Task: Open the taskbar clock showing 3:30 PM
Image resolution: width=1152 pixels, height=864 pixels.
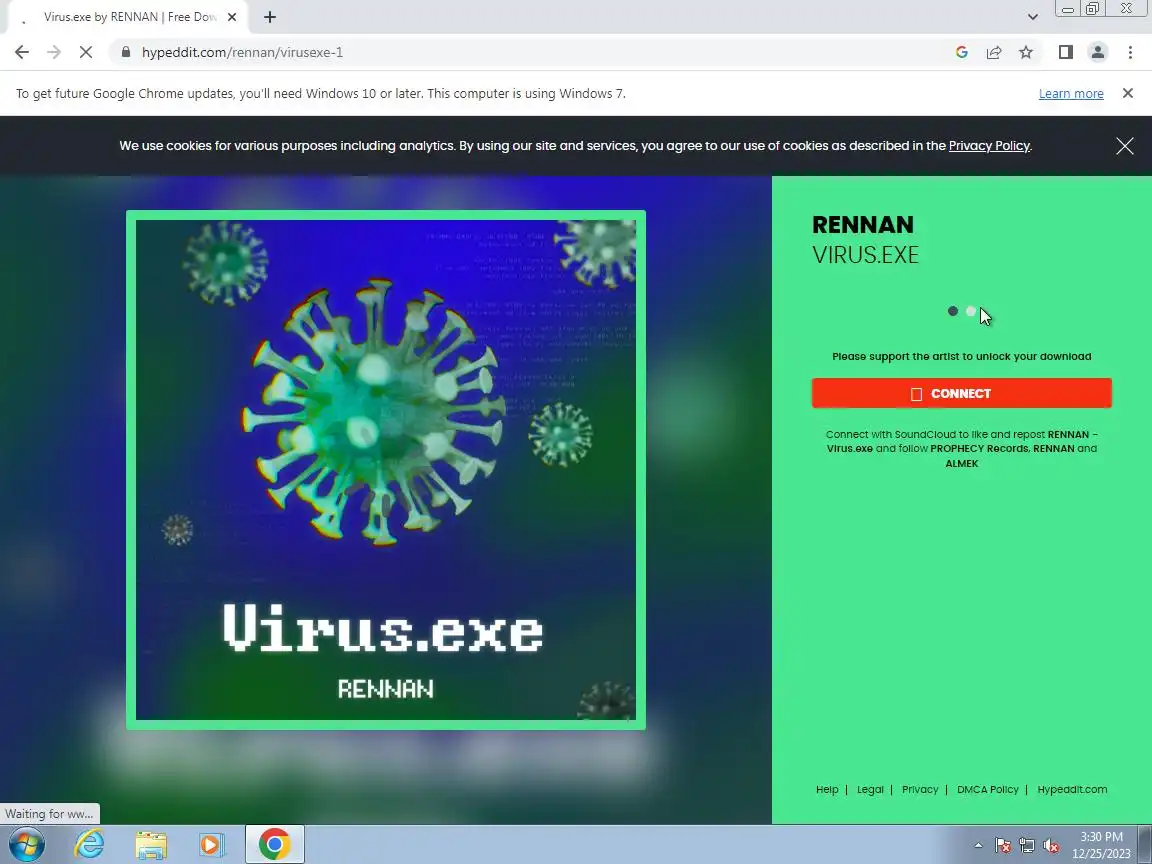Action: click(1101, 845)
